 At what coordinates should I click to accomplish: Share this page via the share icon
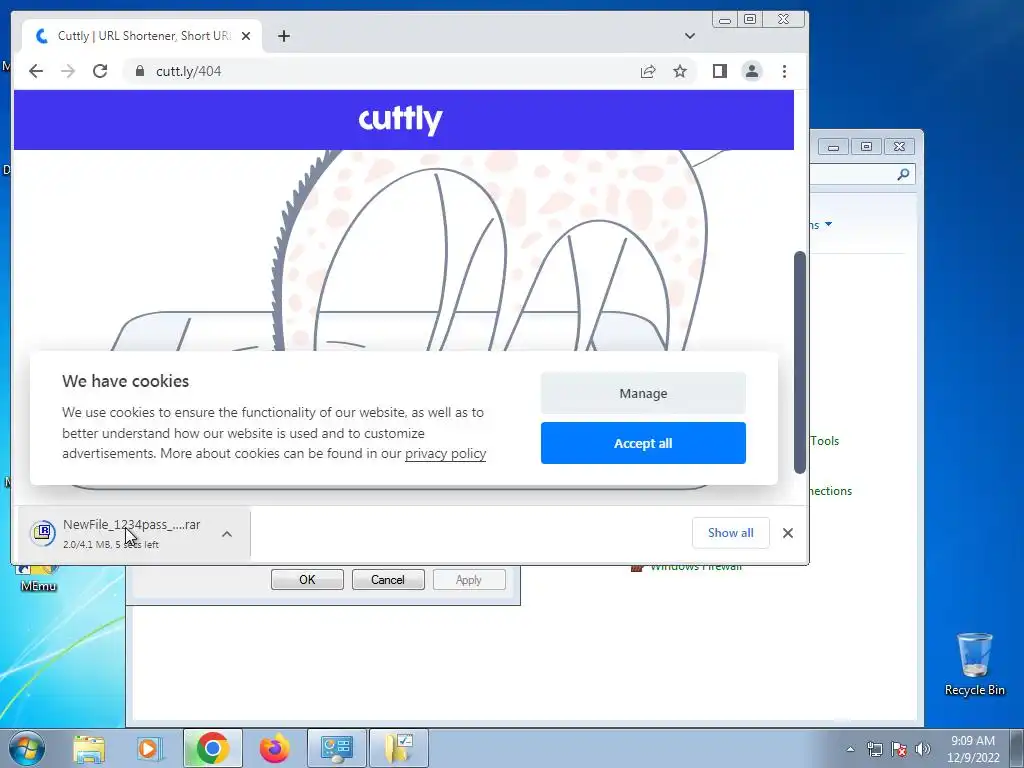pos(648,71)
